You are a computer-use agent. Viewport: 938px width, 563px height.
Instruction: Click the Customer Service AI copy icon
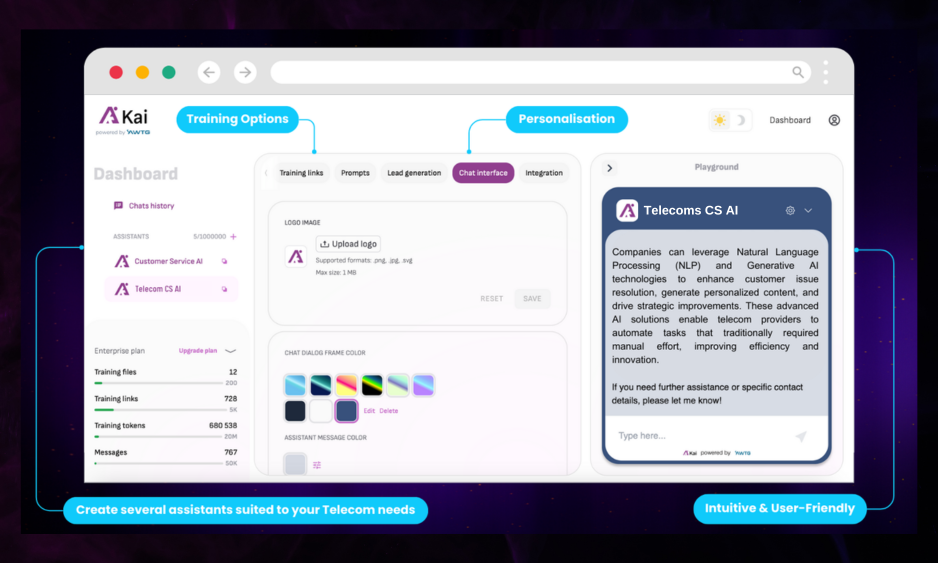(224, 261)
